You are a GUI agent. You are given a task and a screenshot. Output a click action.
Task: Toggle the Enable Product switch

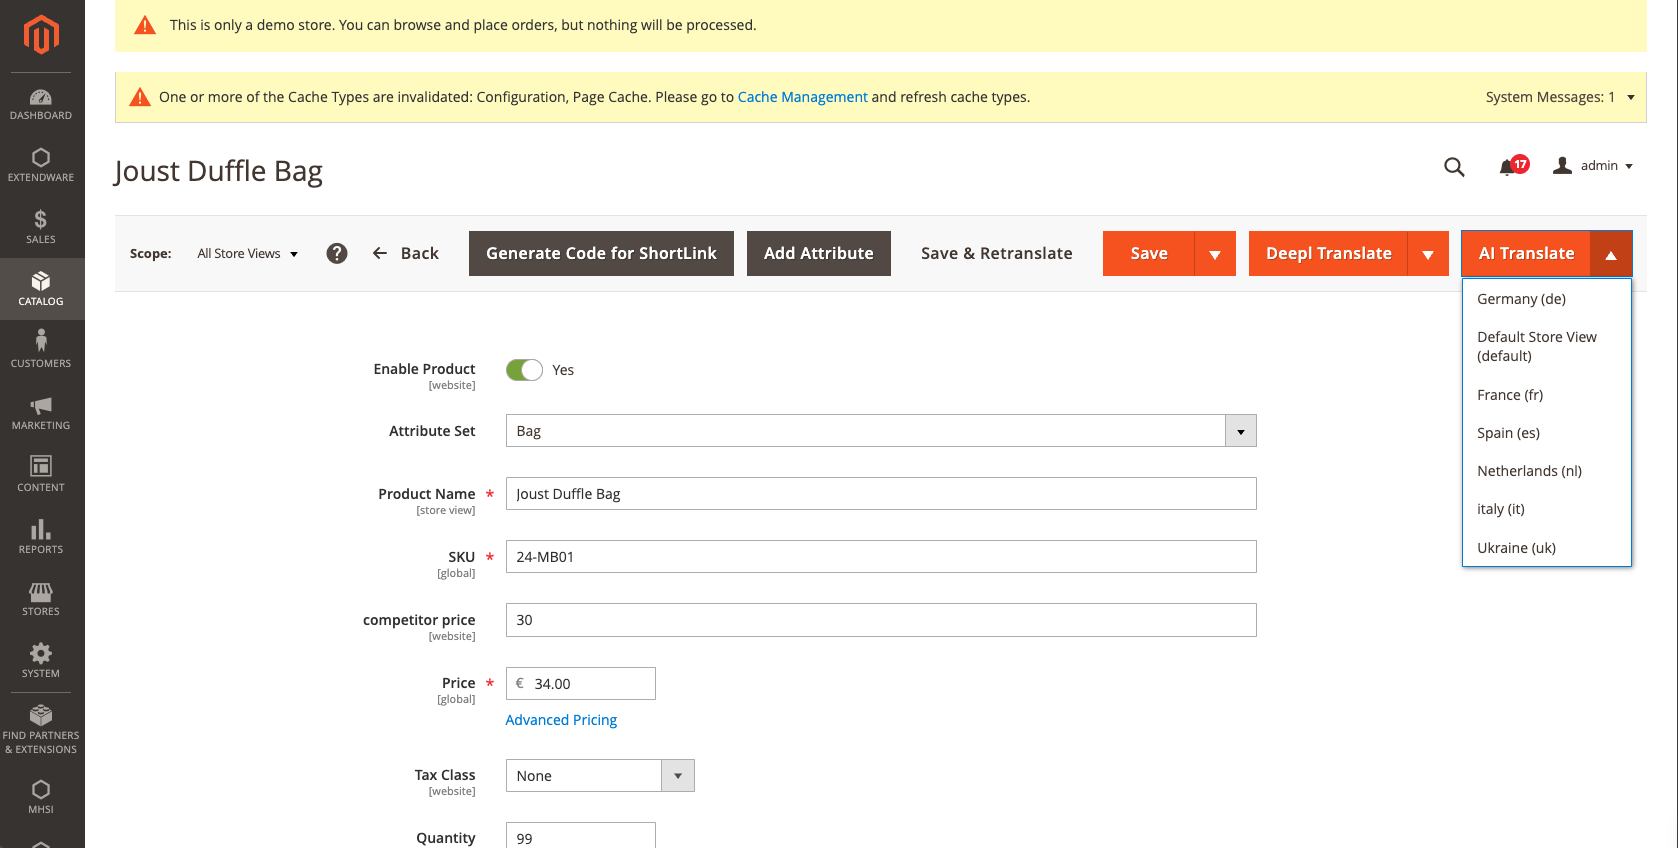point(524,370)
